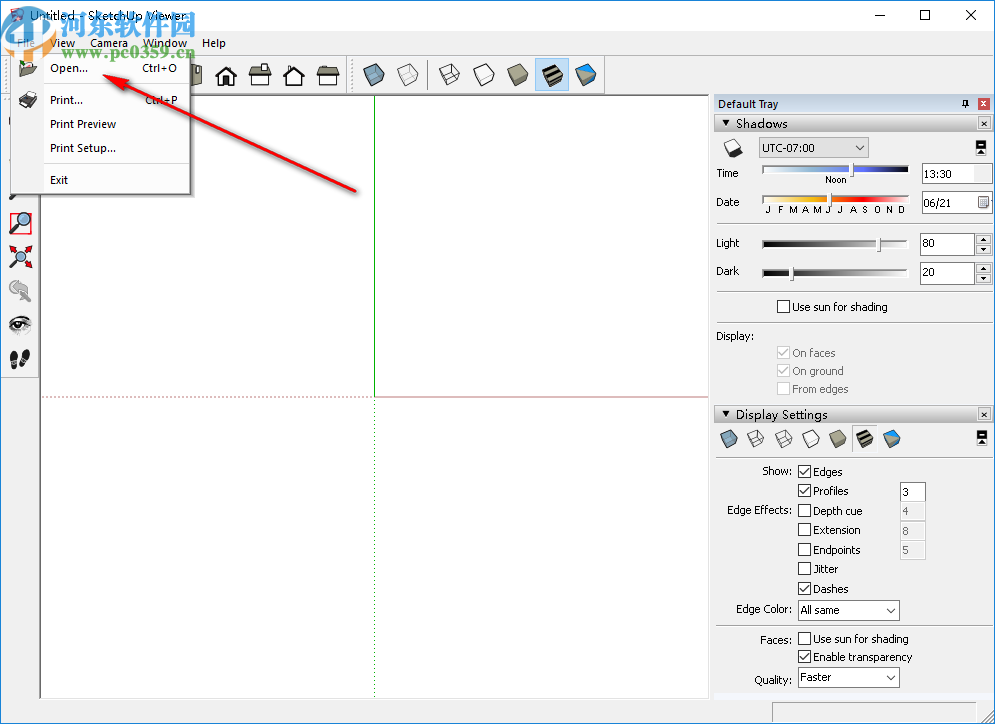Image resolution: width=995 pixels, height=724 pixels.
Task: Pin the Default Tray panel
Action: [964, 103]
